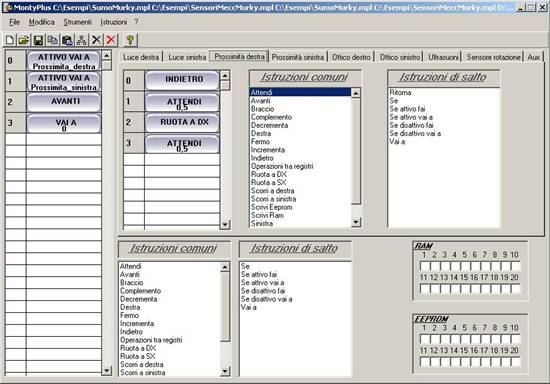Image resolution: width=550 pixels, height=384 pixels.
Task: Open the Ottico destro tab
Action: click(351, 57)
